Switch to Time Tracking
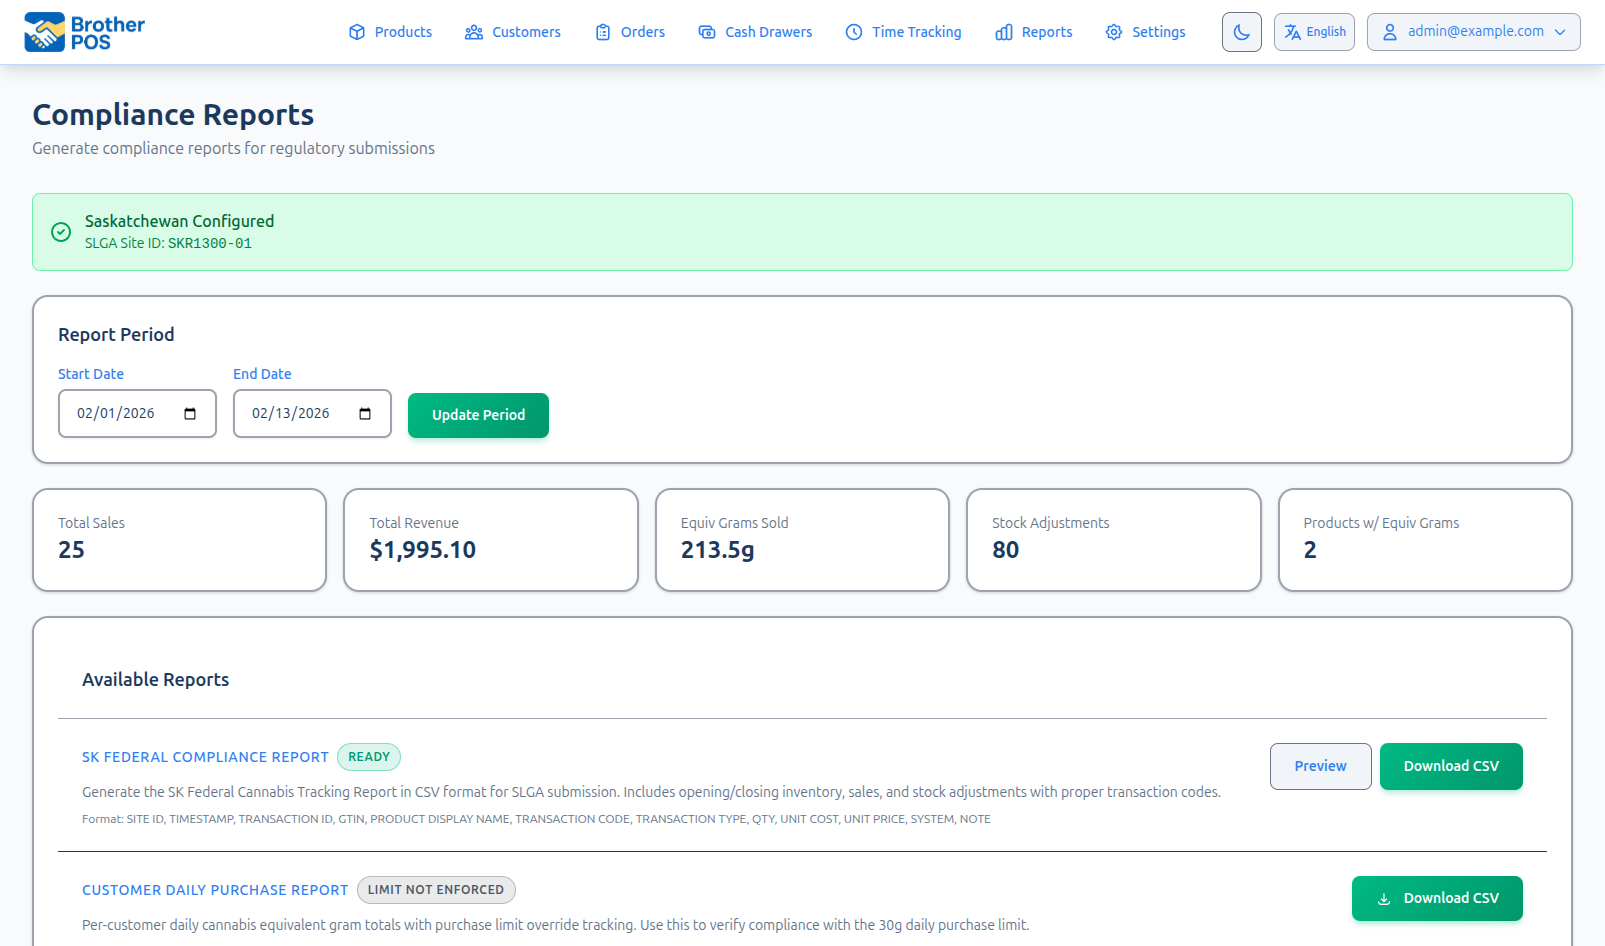Viewport: 1605px width, 946px height. pyautogui.click(x=903, y=32)
